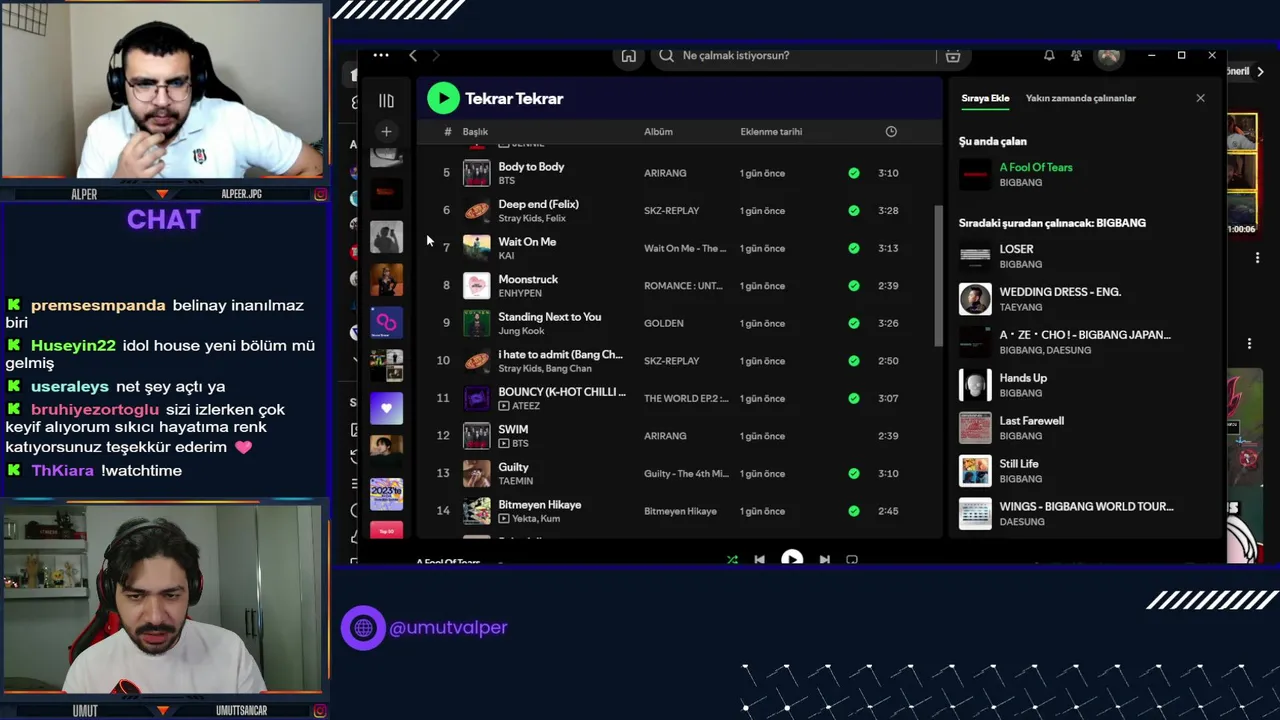Sort by the Başlık column
This screenshot has height=720, width=1280.
(475, 131)
